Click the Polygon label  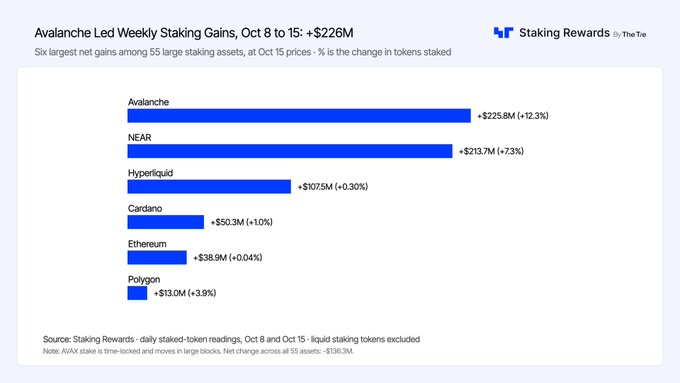click(x=144, y=280)
